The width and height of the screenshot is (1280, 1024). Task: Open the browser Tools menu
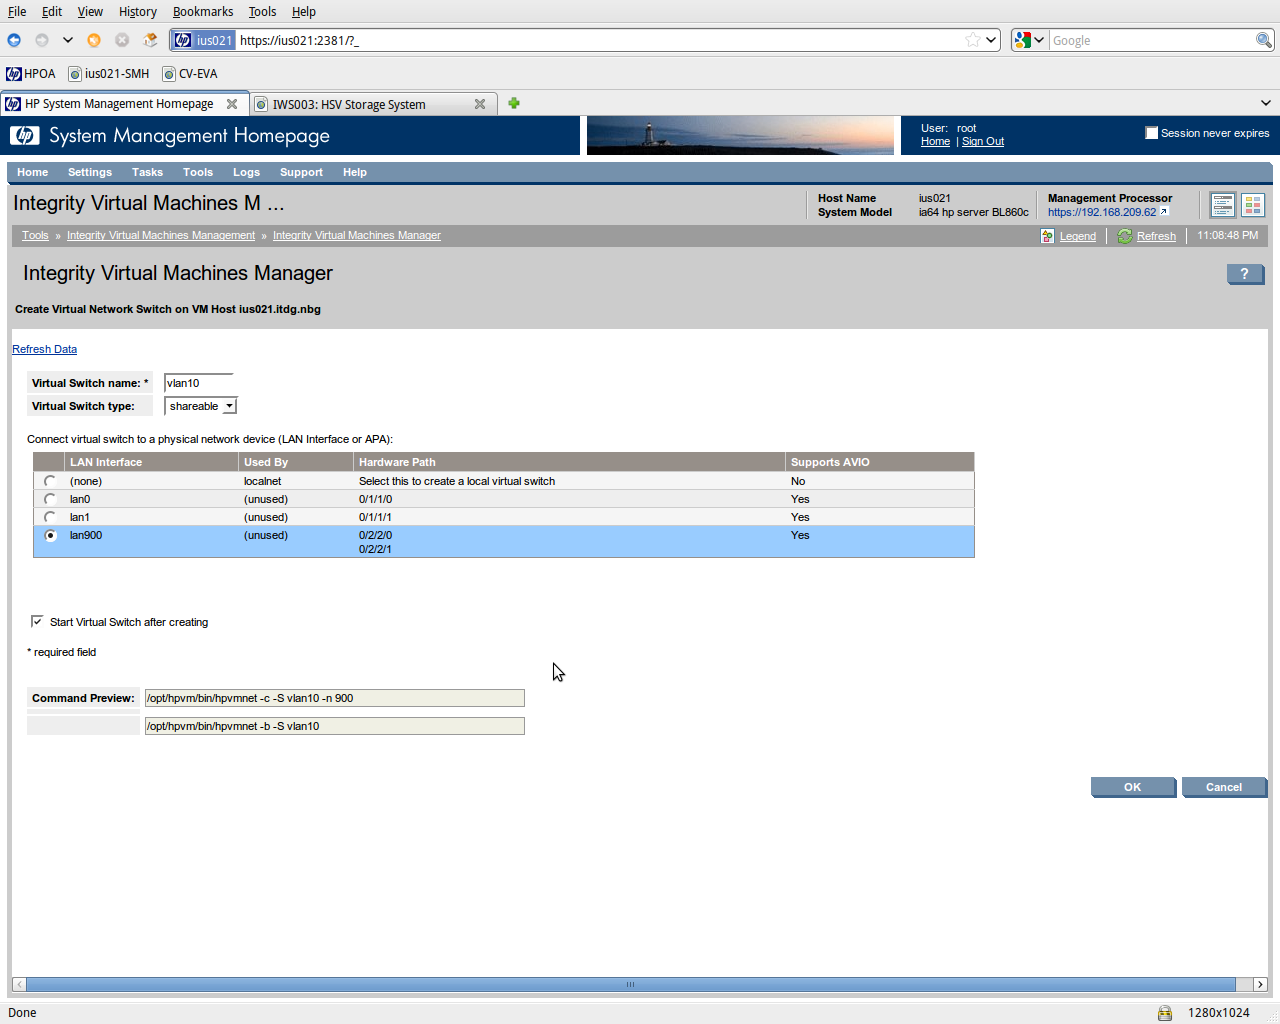[262, 12]
